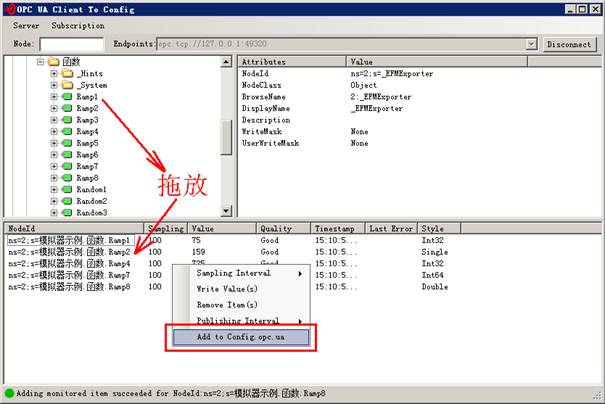Expand the _Hints tree node
This screenshot has width=605, height=404.
pos(54,74)
